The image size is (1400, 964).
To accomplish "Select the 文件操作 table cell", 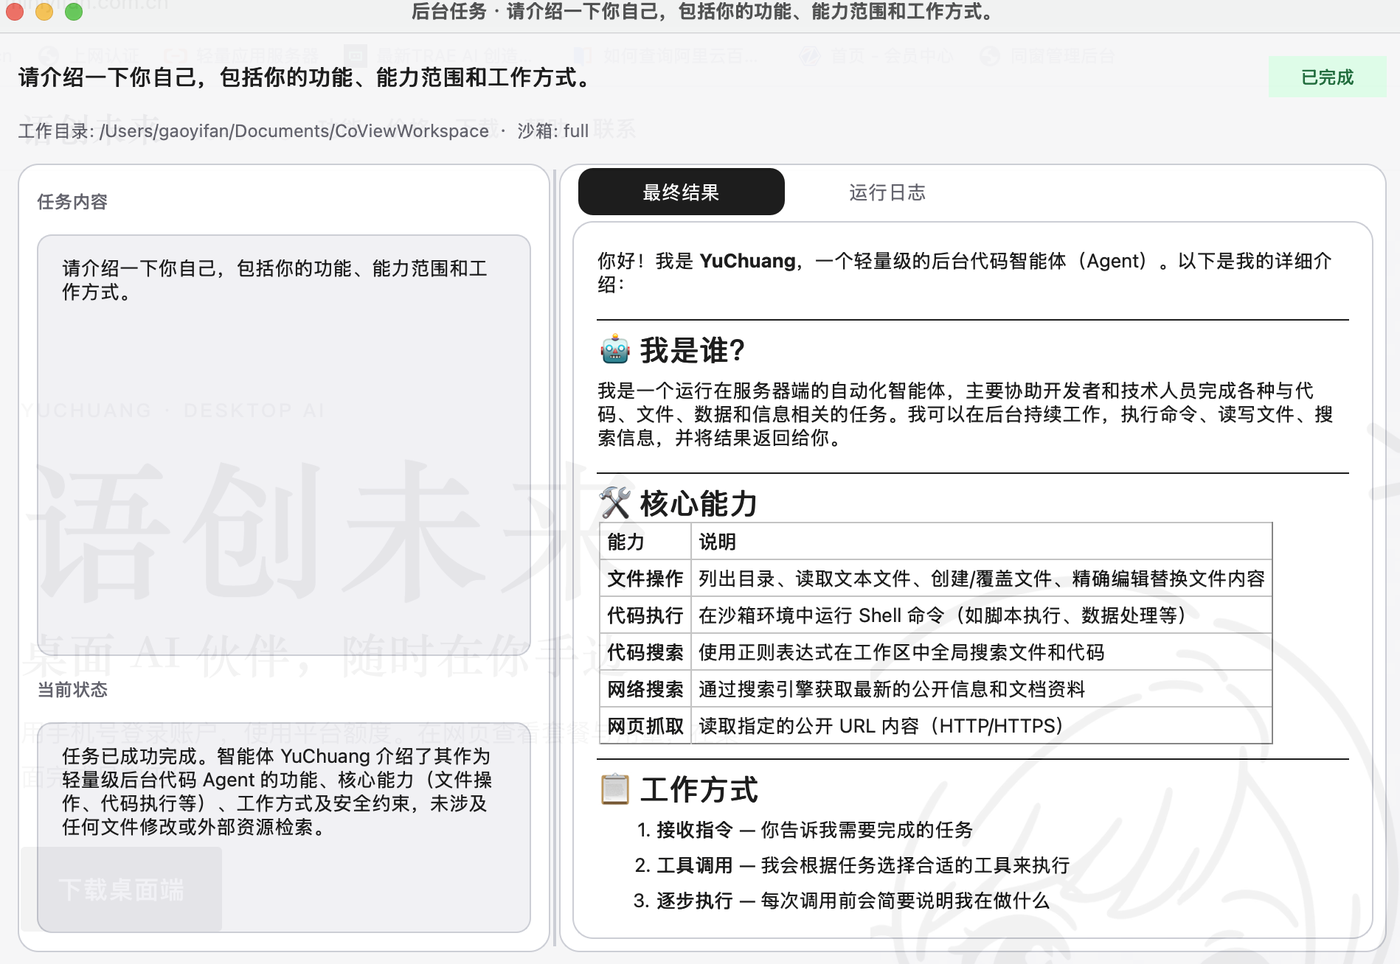I will coord(645,578).
